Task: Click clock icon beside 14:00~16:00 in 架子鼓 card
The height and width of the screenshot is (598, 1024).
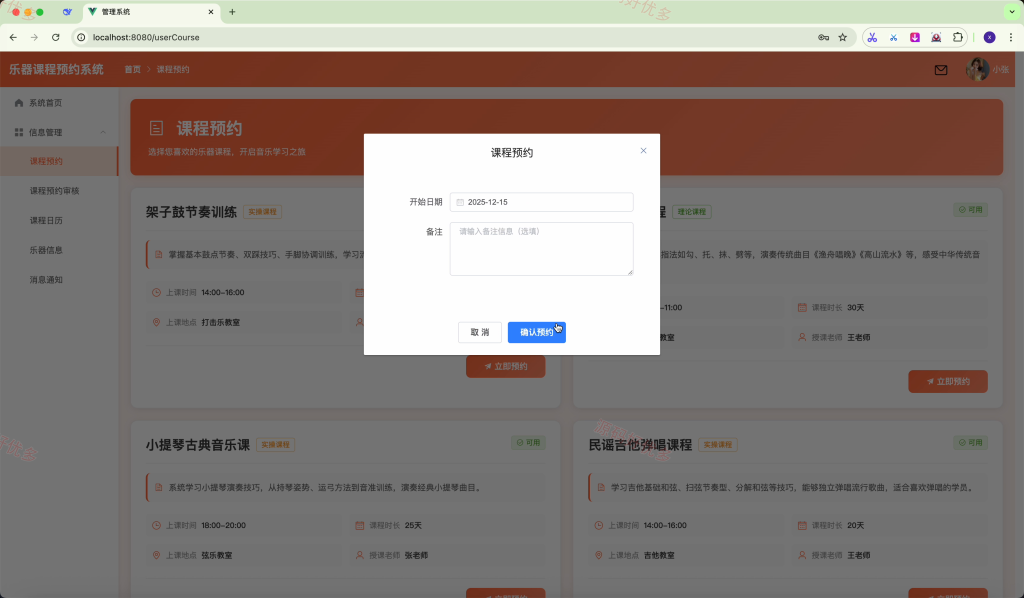Action: (x=156, y=292)
